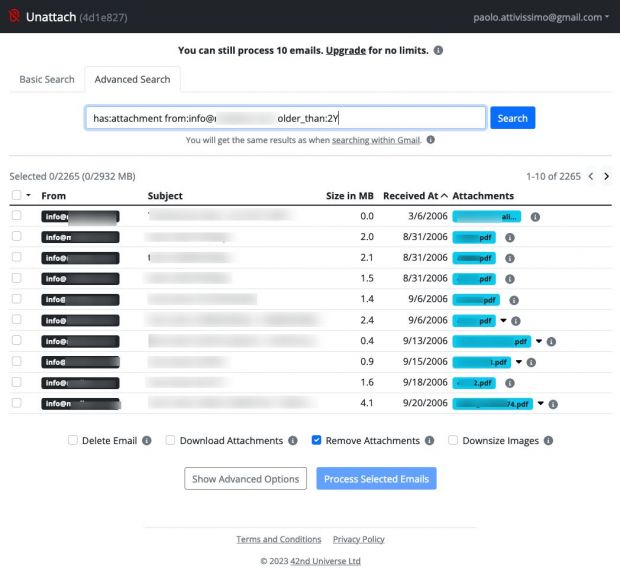
Task: Enable the Delete Email option
Action: [73, 440]
